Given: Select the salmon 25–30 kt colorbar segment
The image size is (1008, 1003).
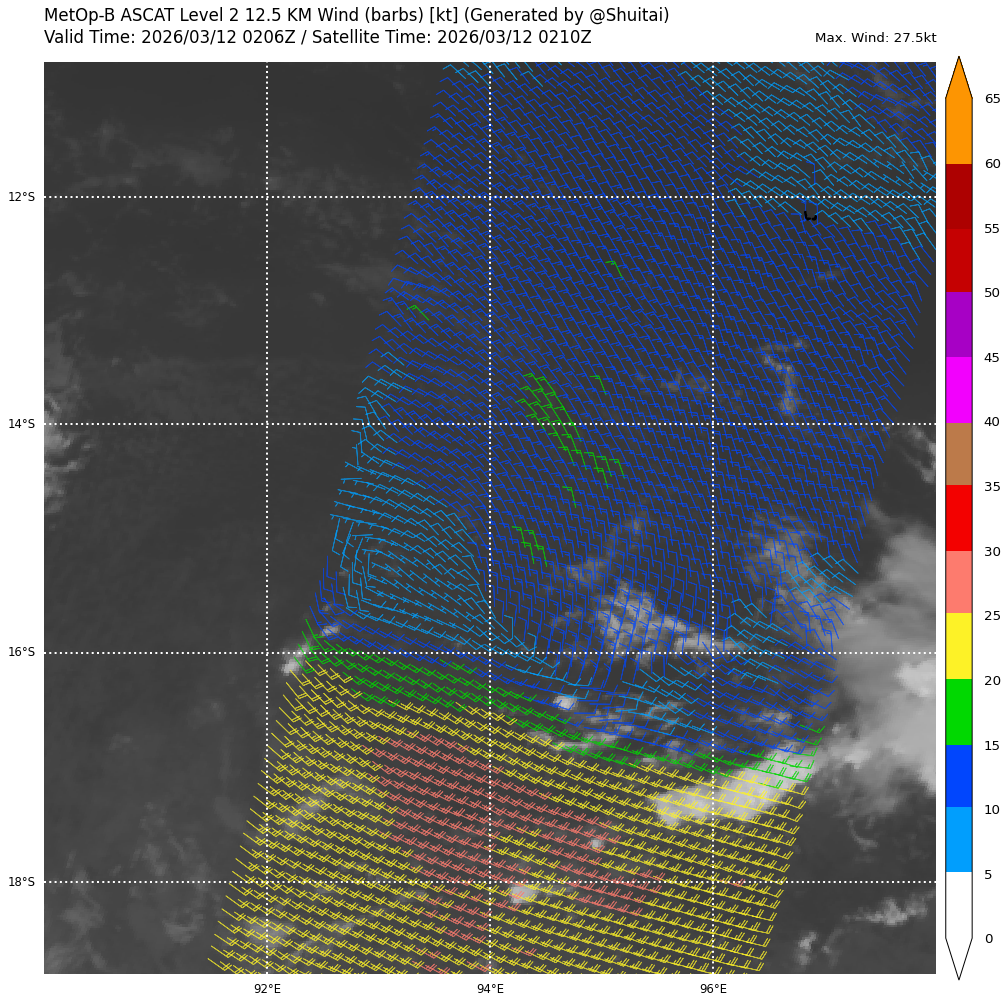Looking at the screenshot, I should coord(958,582).
